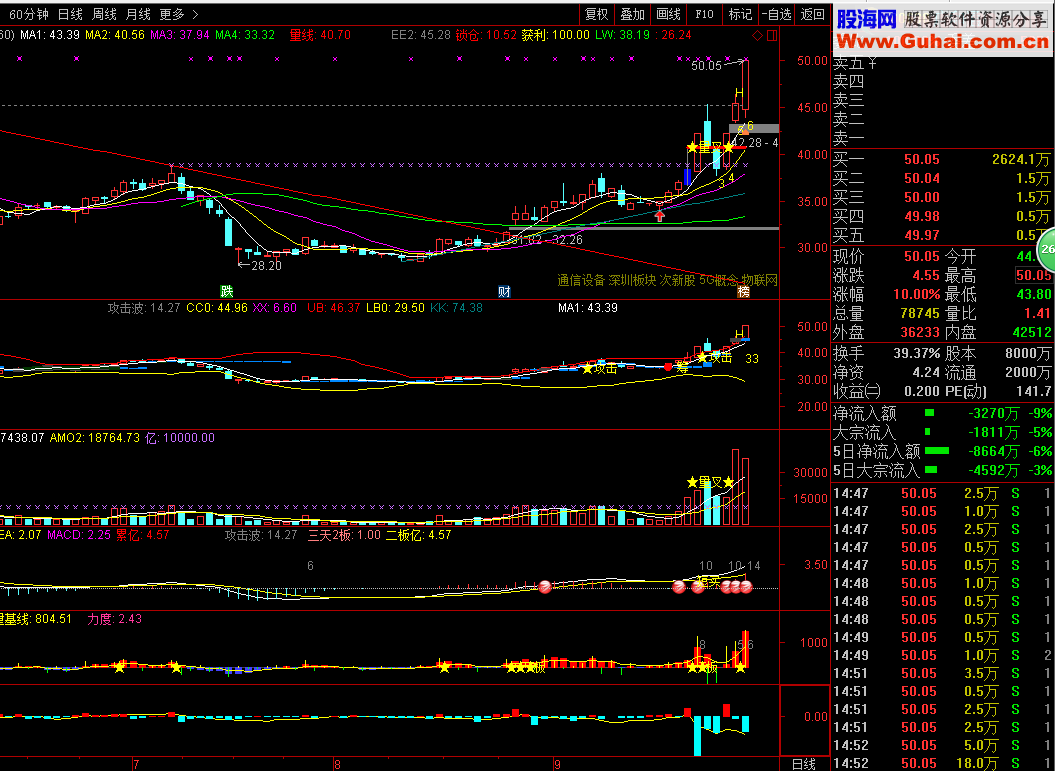This screenshot has height=771, width=1055.
Task: Open the 物联网 concept tag
Action: pos(760,280)
